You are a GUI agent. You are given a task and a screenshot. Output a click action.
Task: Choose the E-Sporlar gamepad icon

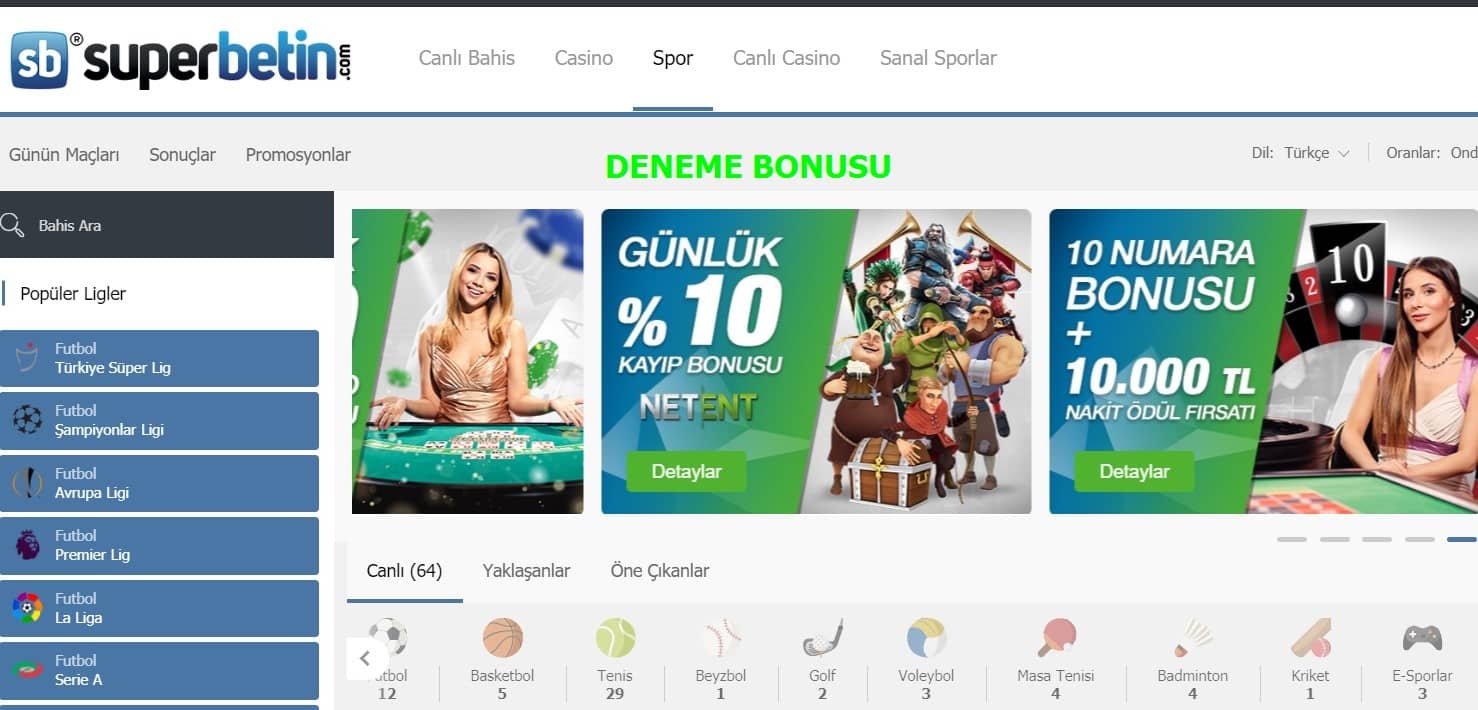click(1422, 637)
